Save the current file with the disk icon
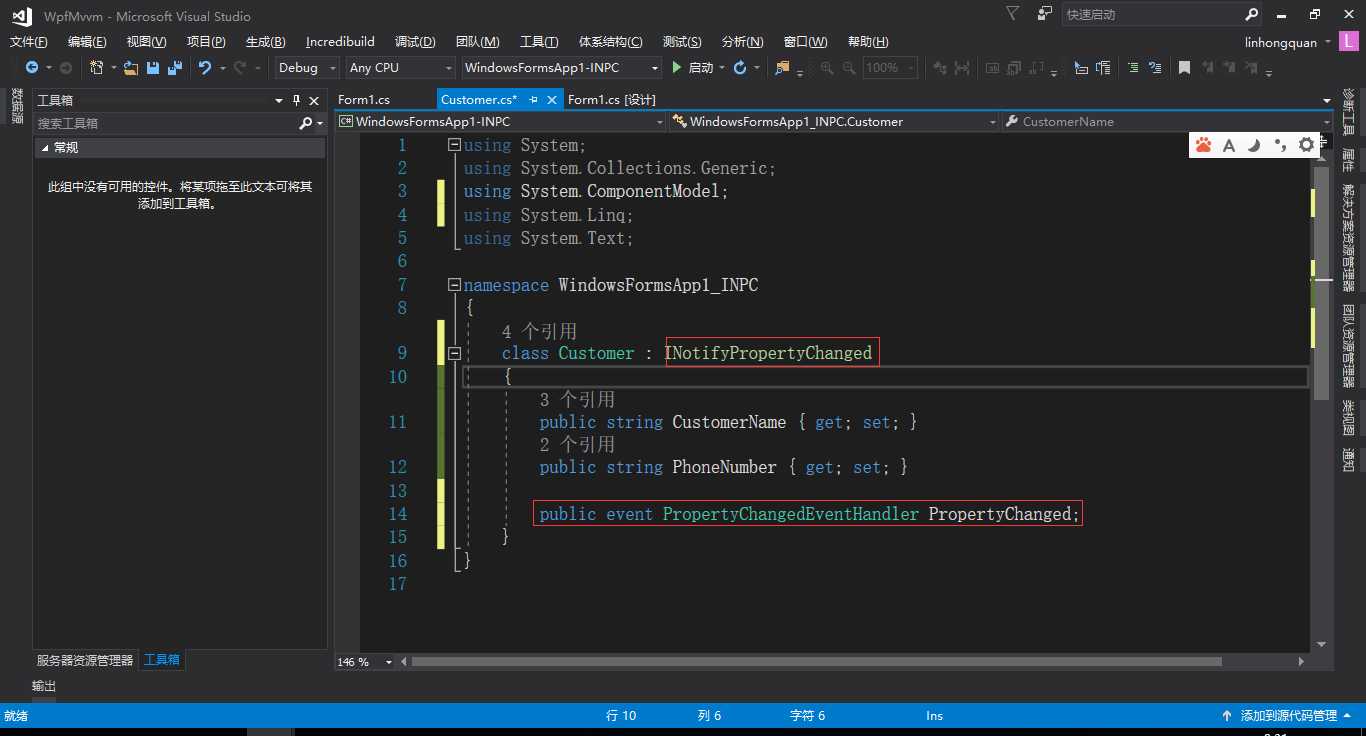 click(x=153, y=68)
